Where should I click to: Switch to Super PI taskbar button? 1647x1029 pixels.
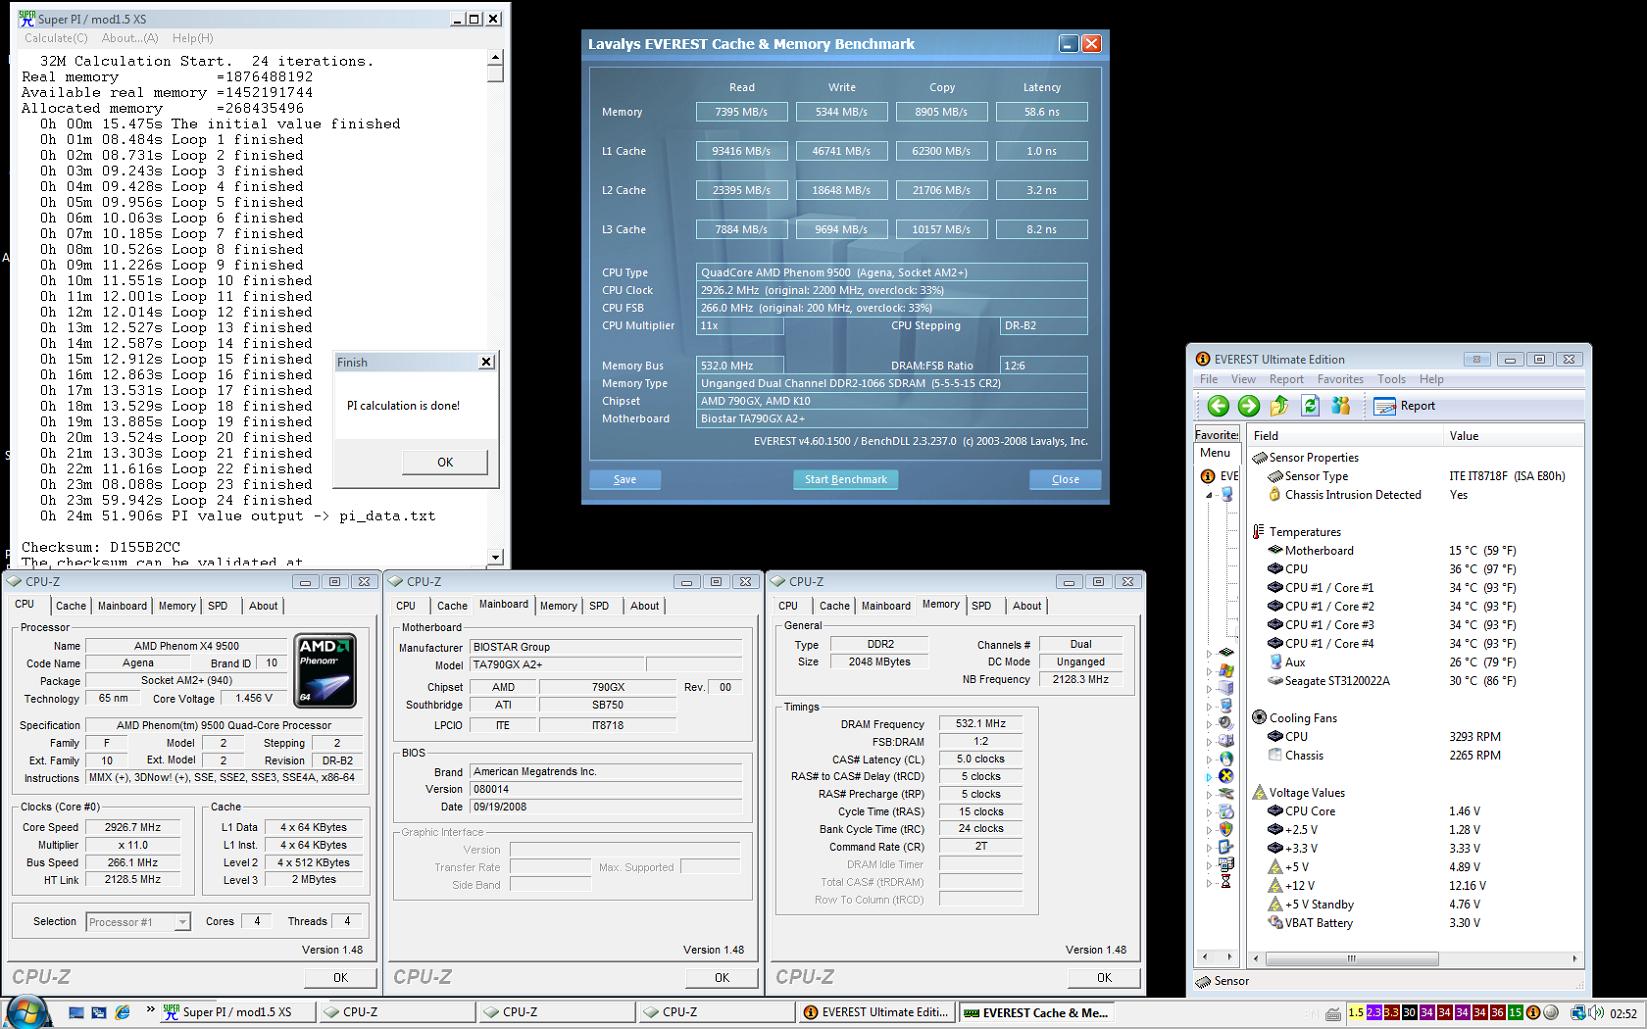point(238,1012)
